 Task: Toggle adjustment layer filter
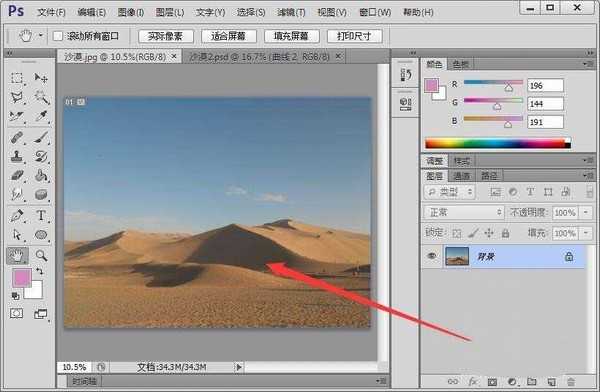[x=513, y=192]
